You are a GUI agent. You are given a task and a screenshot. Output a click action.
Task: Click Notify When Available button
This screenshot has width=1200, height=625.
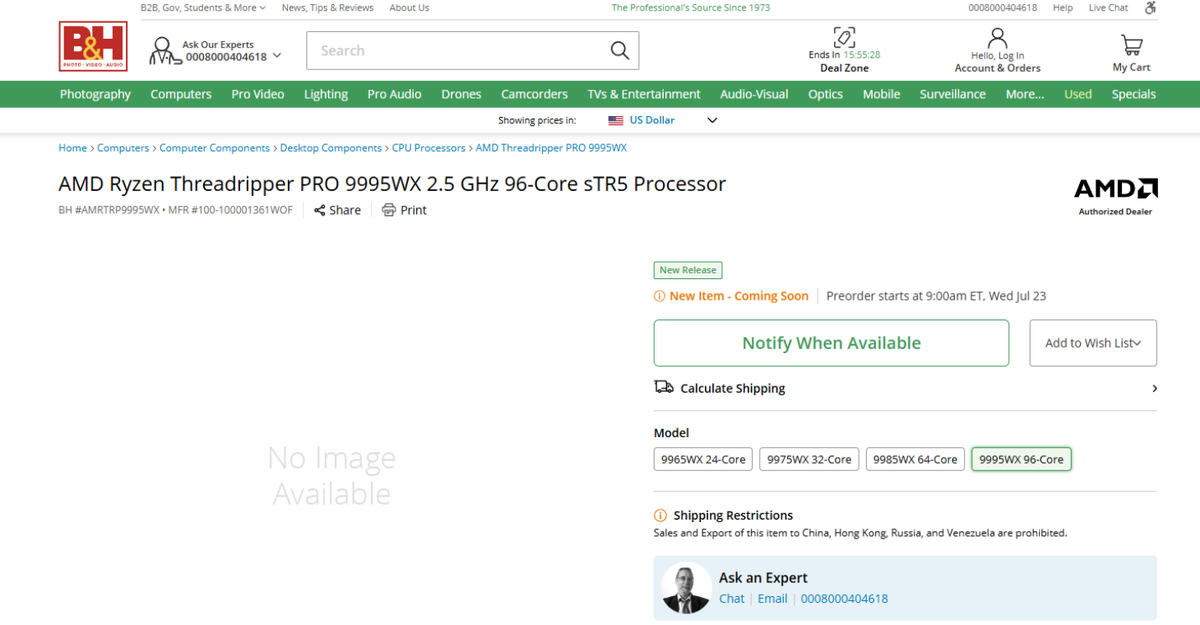pos(831,343)
